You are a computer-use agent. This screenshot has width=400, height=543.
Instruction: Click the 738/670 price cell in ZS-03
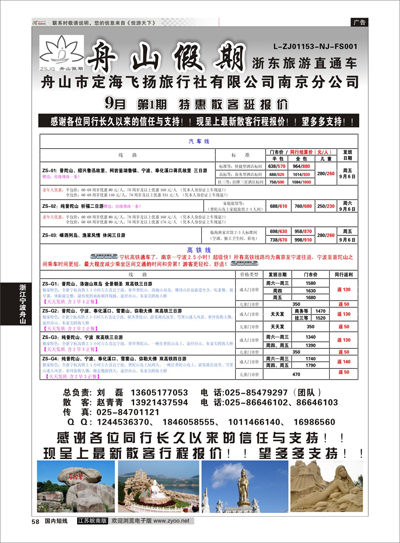278,240
